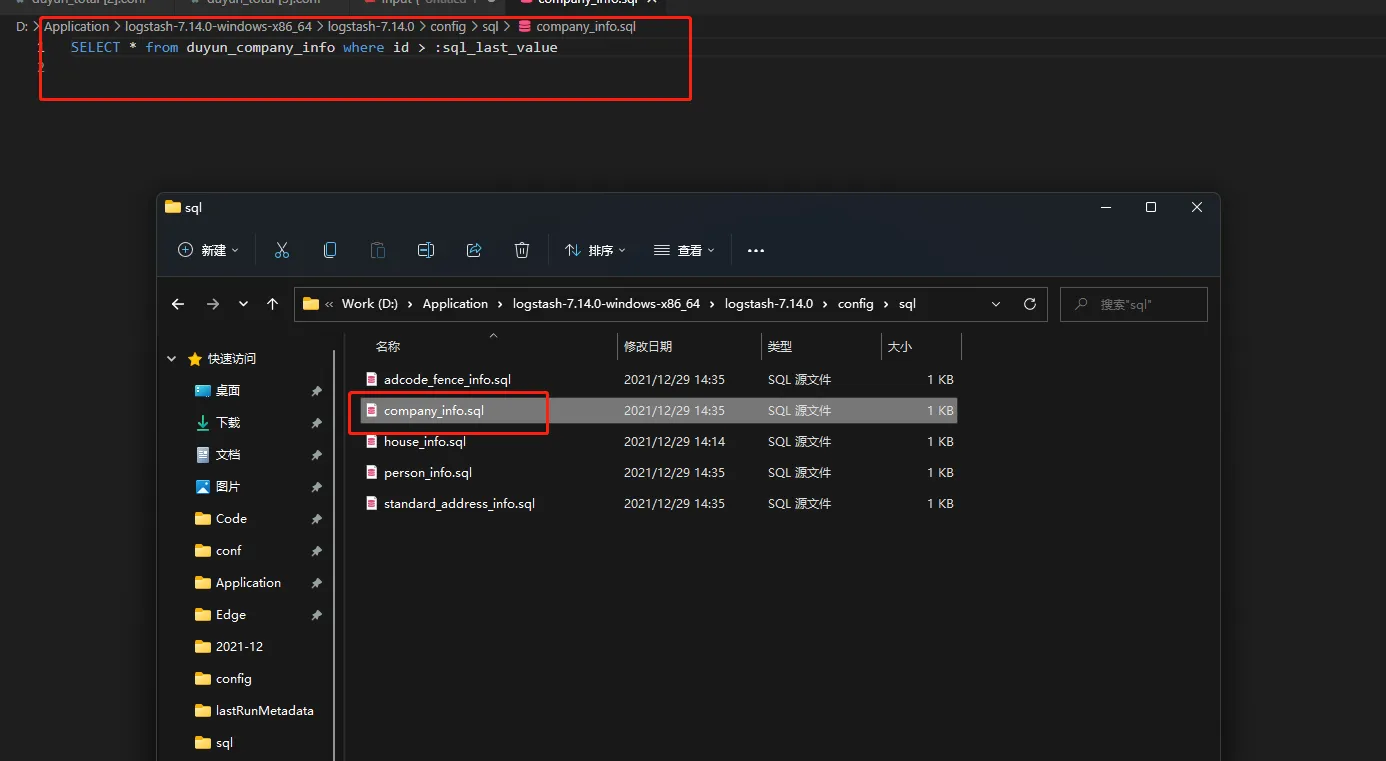Click 2021/12/29 14:14 date of house_info.sql
Viewport: 1386px width, 761px height.
674,442
